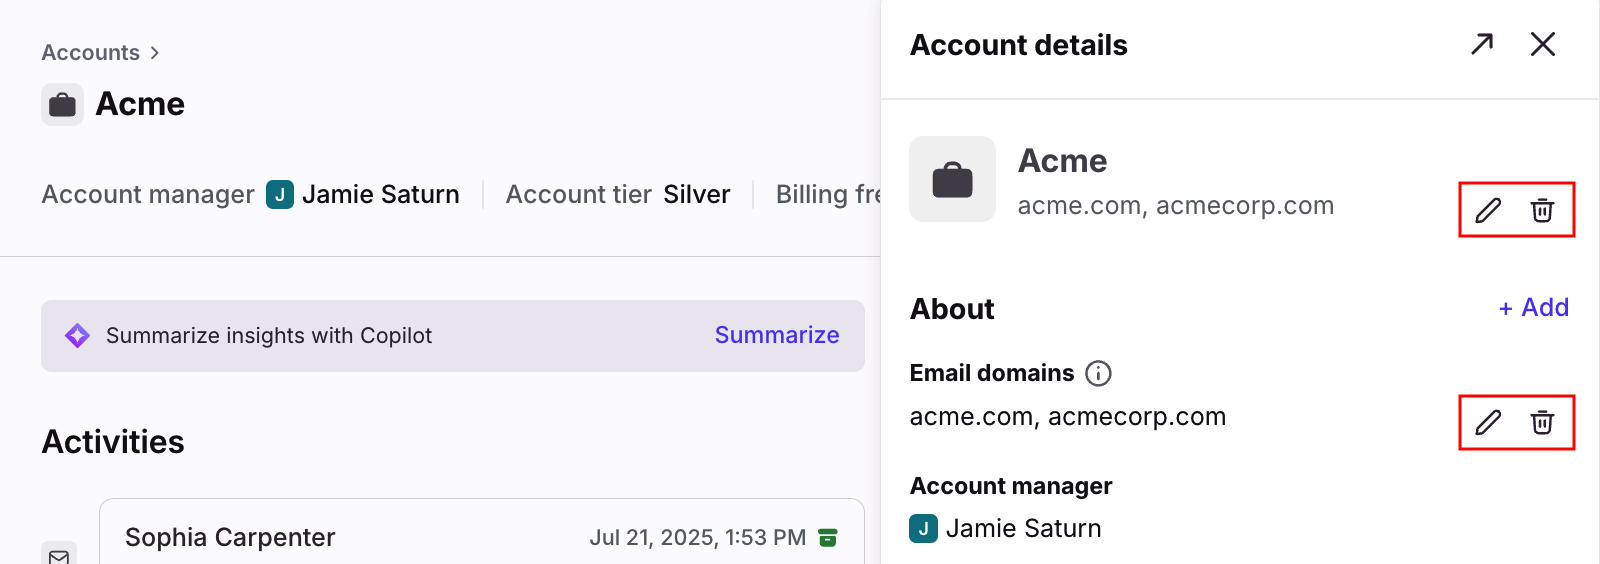Image resolution: width=1600 pixels, height=564 pixels.
Task: Click the large briefcase avatar in details panel
Action: pyautogui.click(x=952, y=179)
